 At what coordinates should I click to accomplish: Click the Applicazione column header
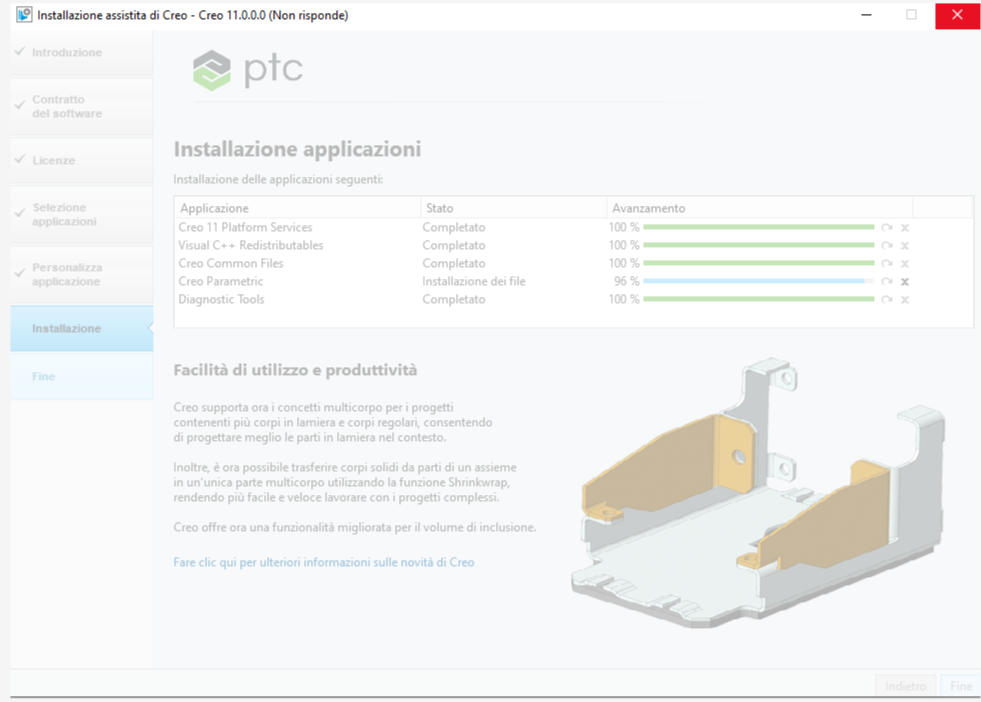298,208
